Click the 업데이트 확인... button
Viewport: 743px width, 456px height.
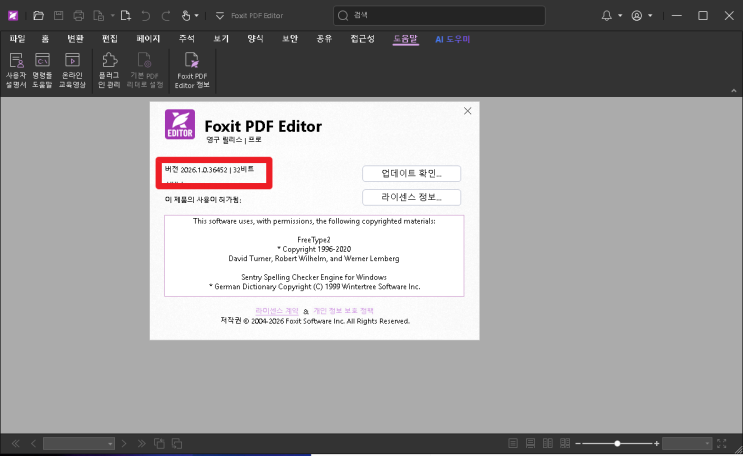click(411, 173)
